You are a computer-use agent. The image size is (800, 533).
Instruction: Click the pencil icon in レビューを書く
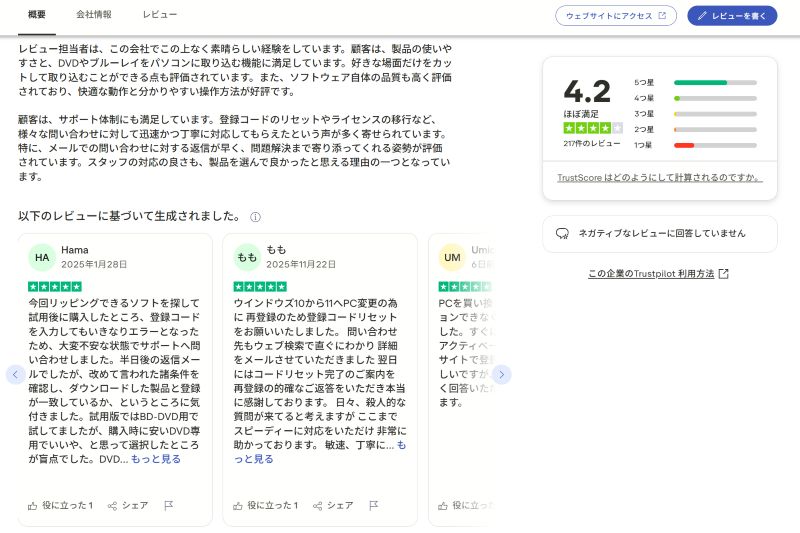[x=702, y=16]
